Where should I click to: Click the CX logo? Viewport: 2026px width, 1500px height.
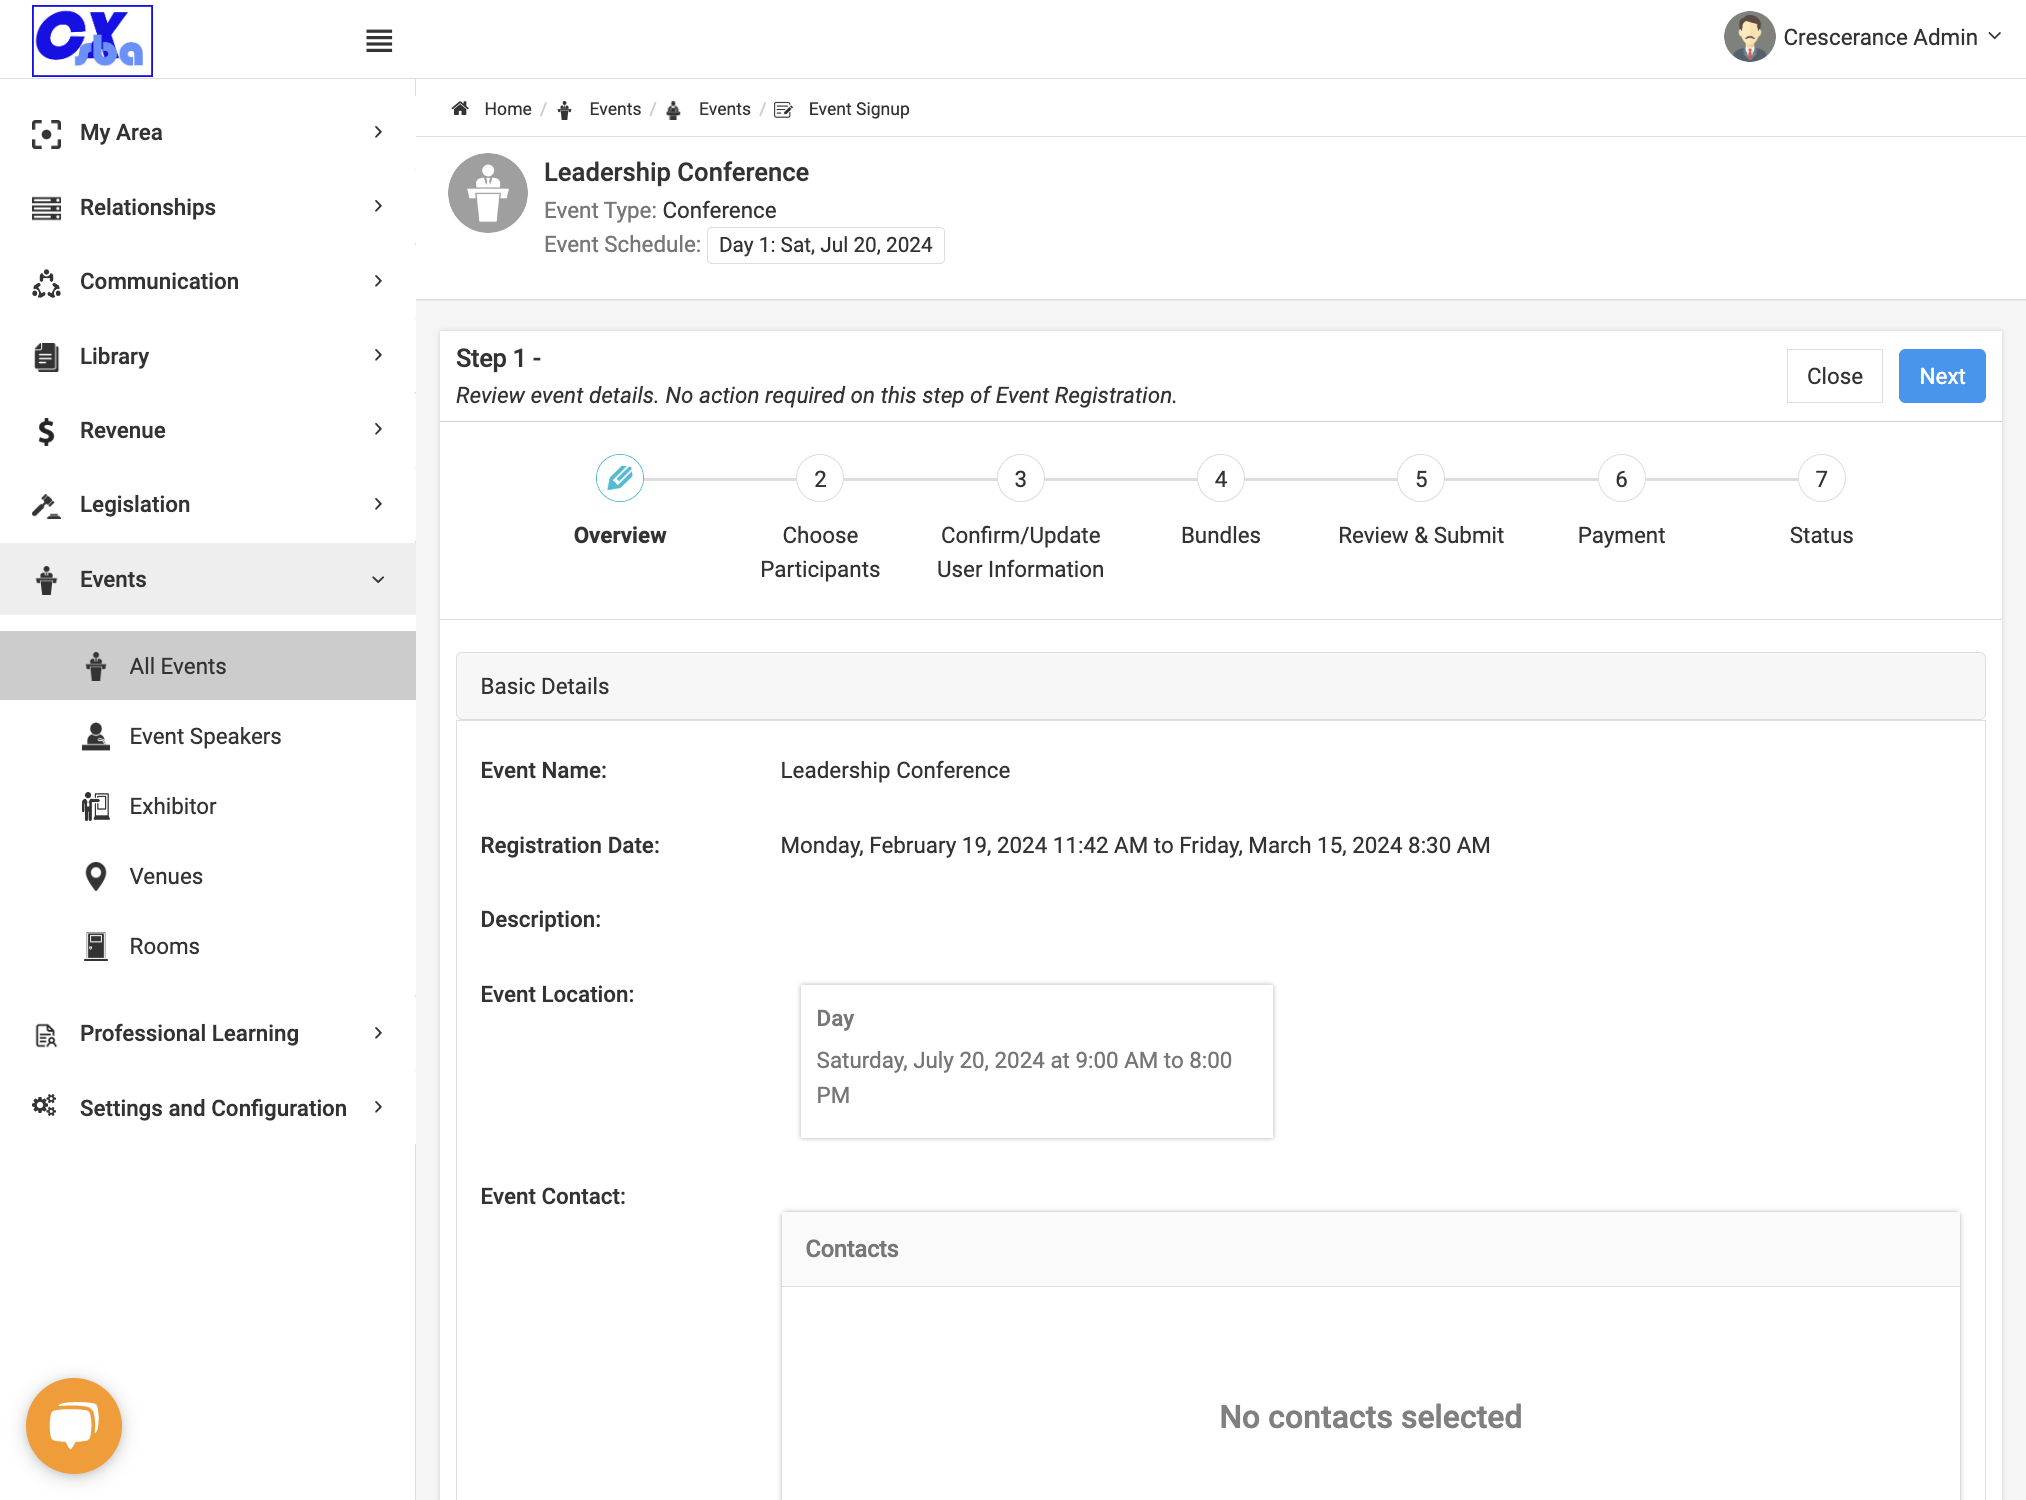pyautogui.click(x=92, y=40)
